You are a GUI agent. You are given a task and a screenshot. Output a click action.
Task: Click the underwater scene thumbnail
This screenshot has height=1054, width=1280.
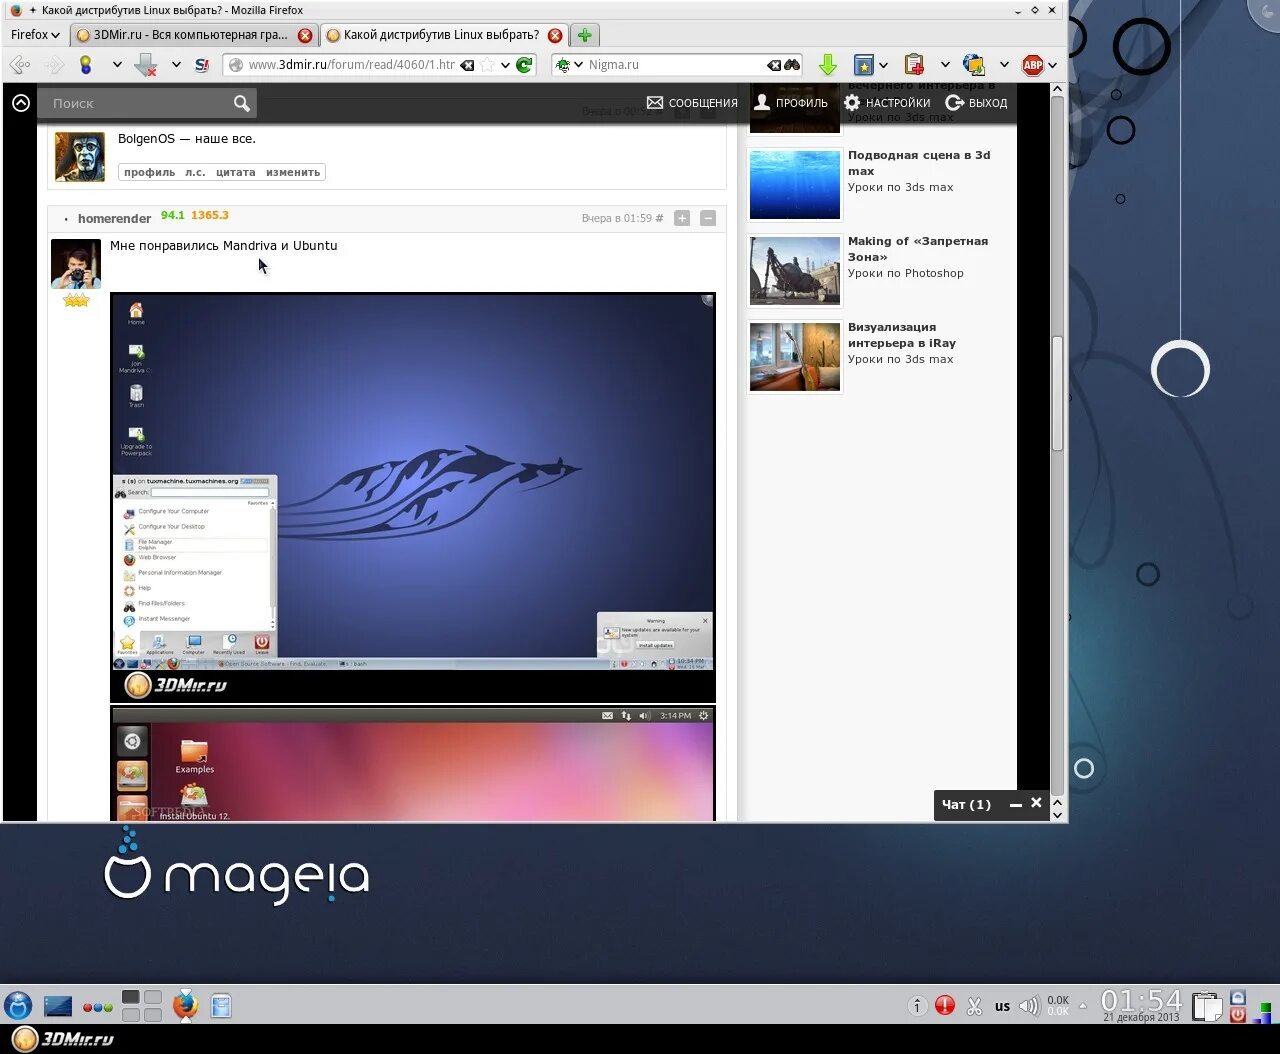795,184
